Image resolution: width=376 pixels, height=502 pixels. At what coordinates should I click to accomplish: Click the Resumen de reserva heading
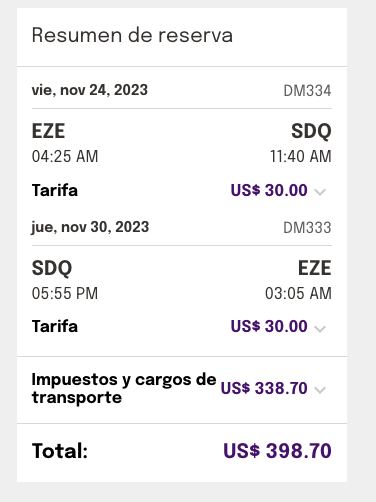click(x=132, y=35)
